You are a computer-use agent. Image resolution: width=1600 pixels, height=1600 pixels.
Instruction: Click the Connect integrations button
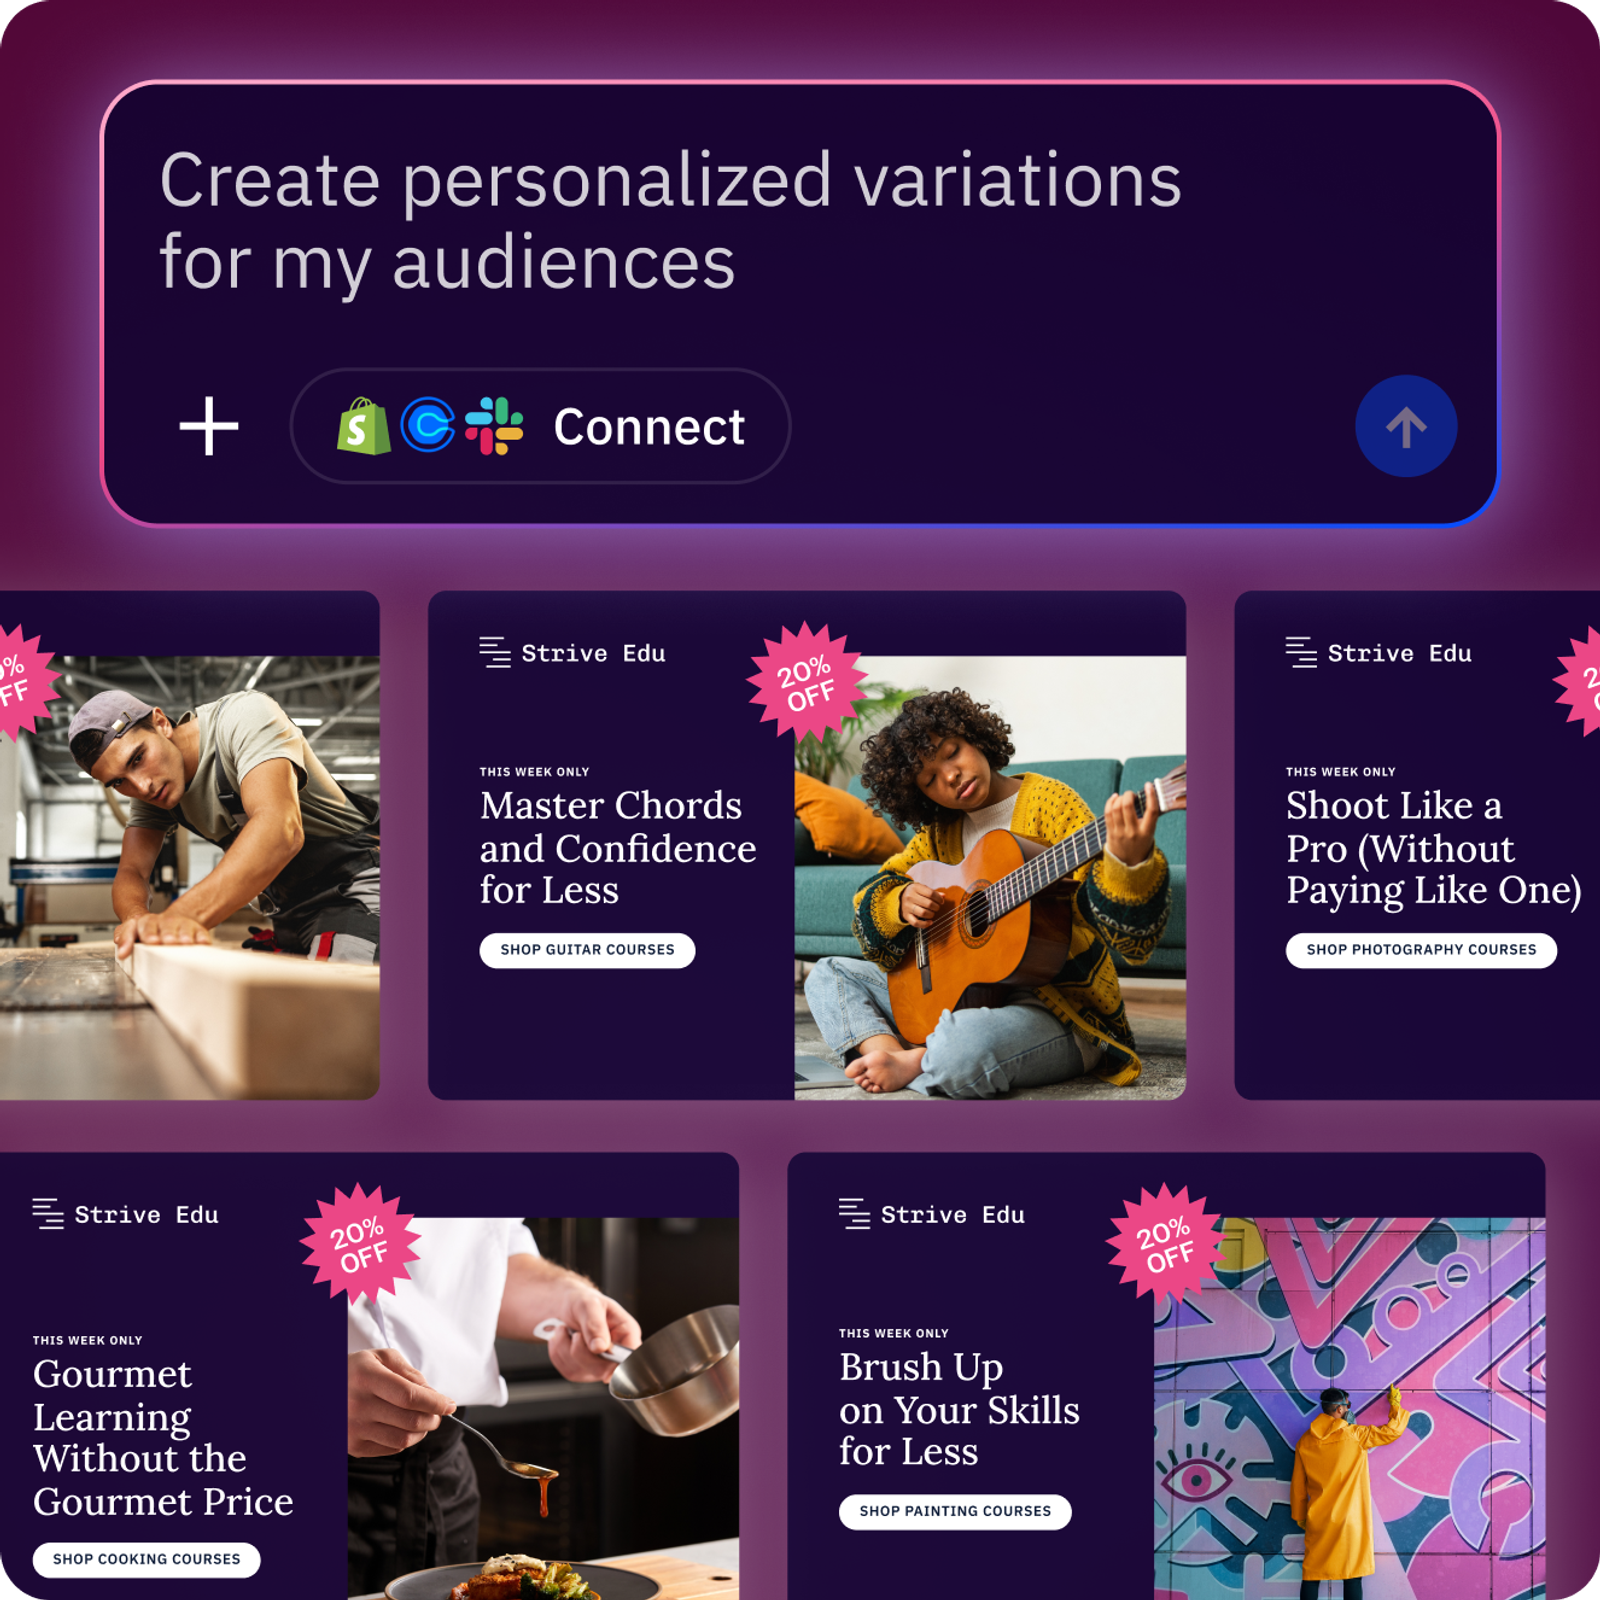point(540,426)
